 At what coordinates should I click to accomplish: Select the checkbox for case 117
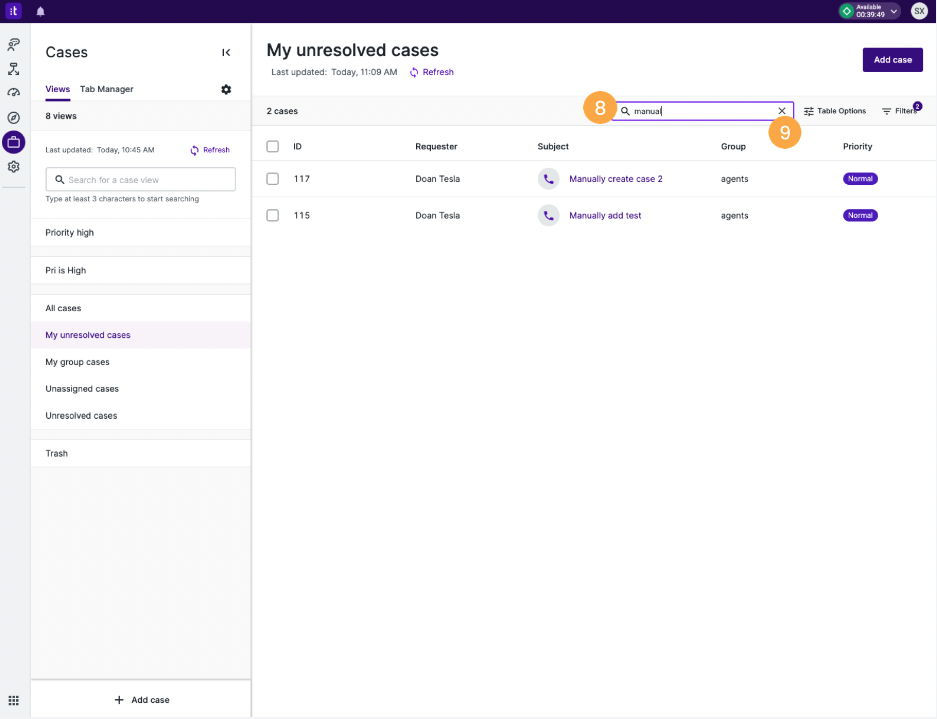(272, 179)
